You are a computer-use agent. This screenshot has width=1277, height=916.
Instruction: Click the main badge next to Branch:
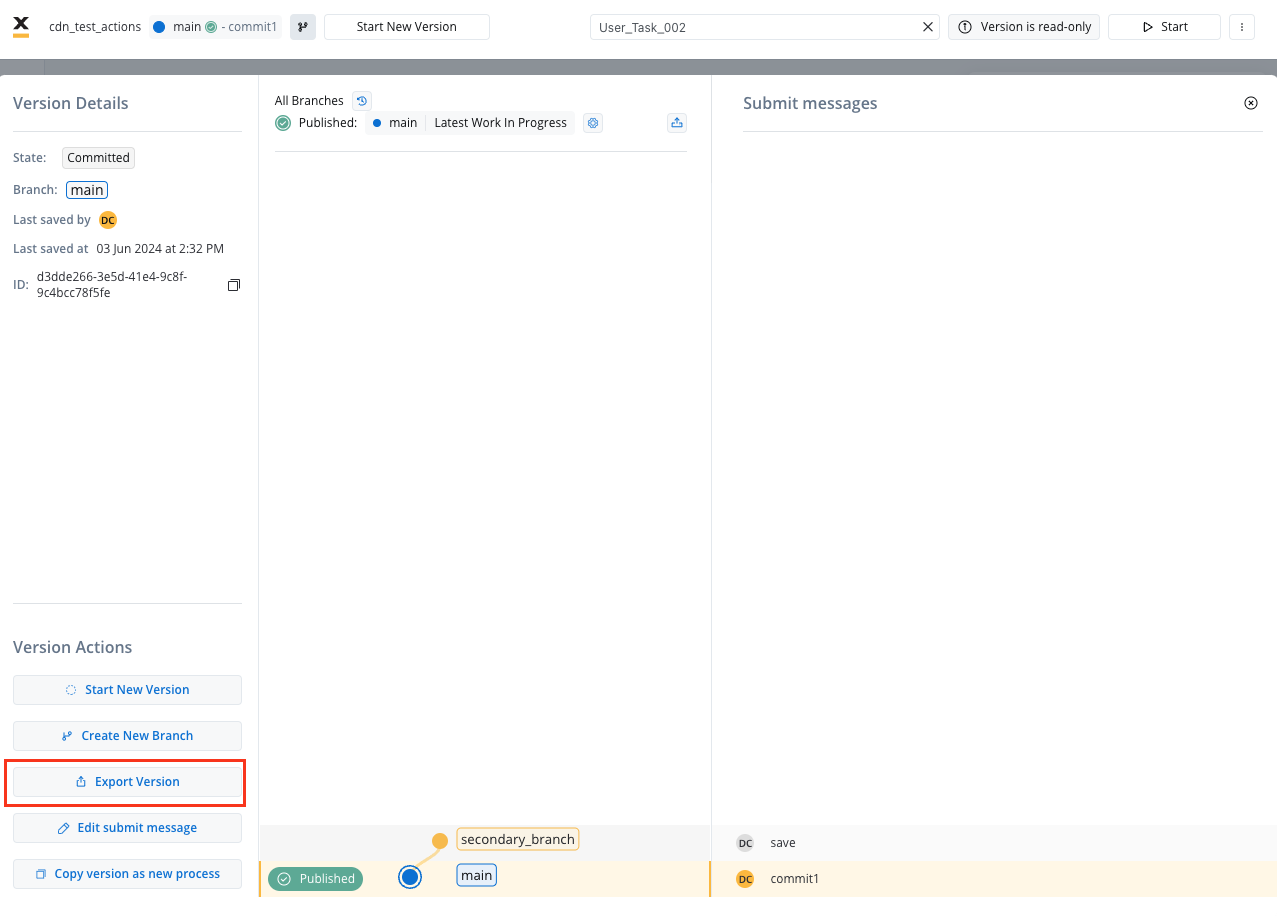(87, 190)
